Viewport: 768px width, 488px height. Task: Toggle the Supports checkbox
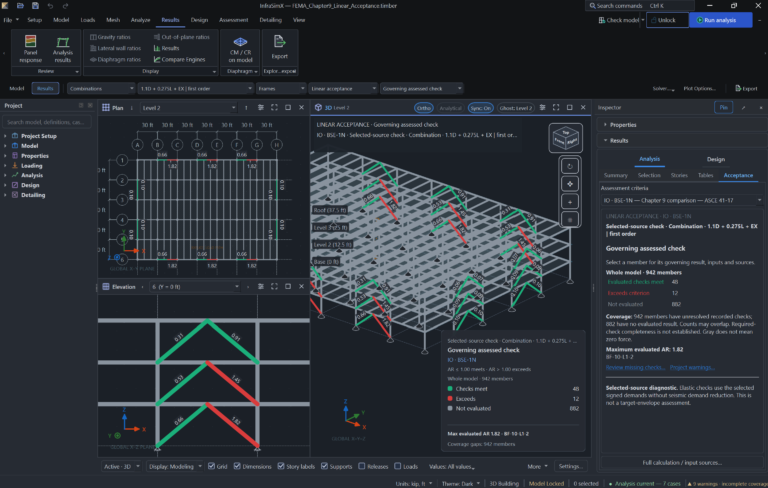pos(324,466)
